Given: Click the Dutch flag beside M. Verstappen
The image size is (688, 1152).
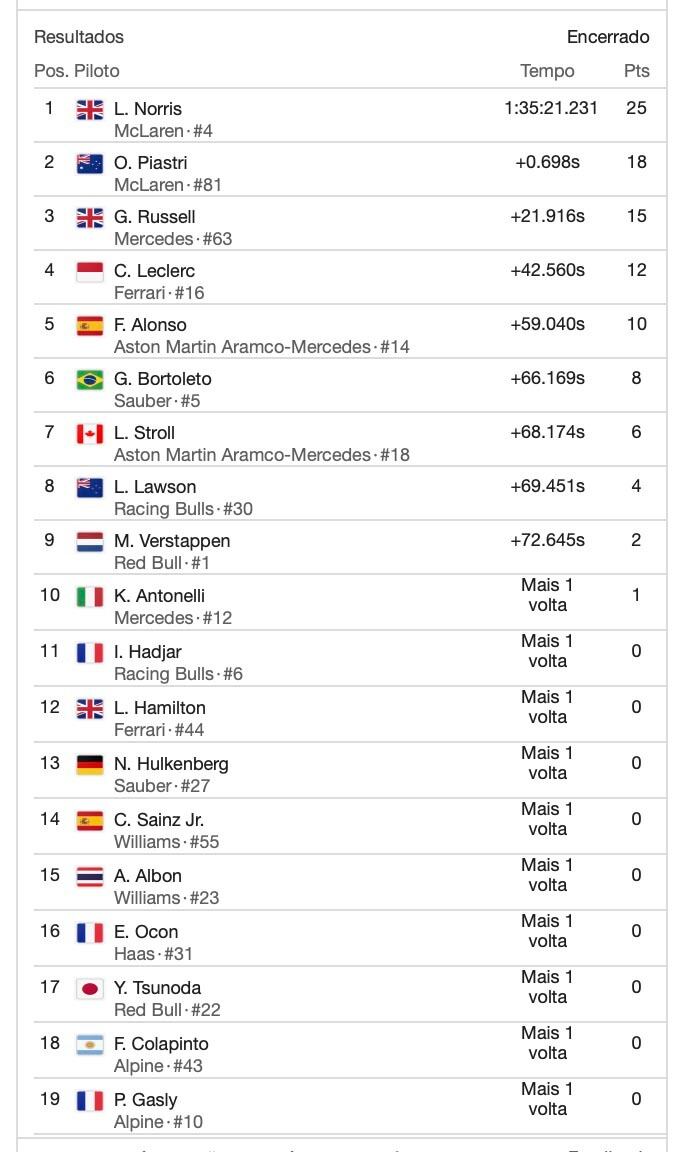Looking at the screenshot, I should coord(90,542).
